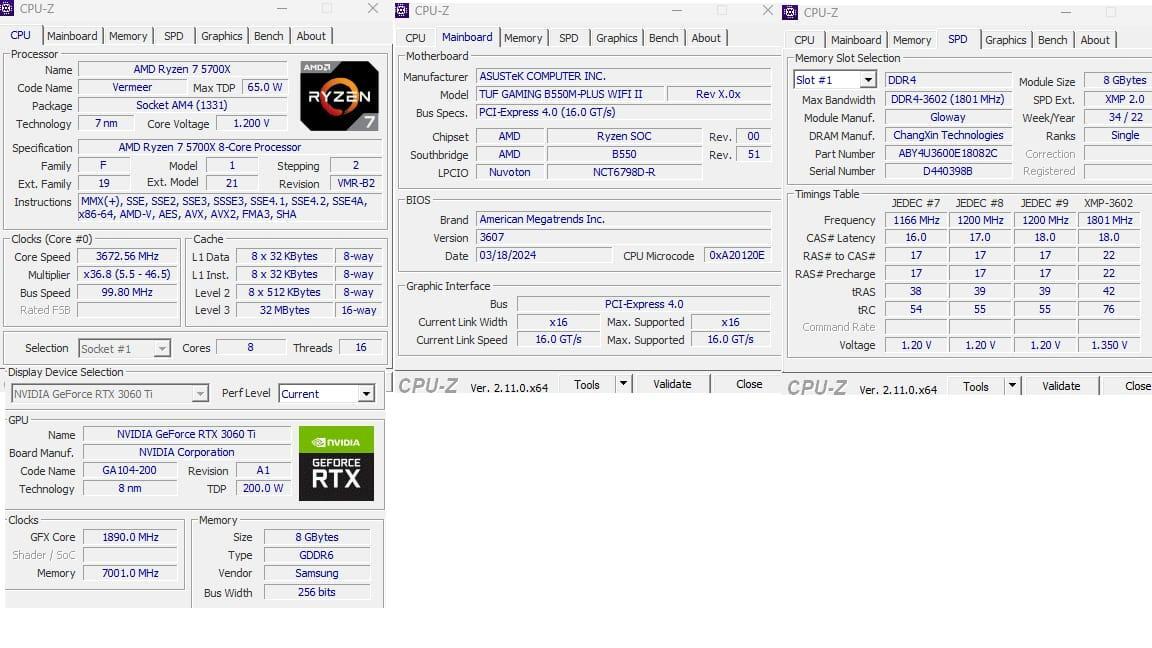This screenshot has height=648, width=1152.
Task: Click the module manufacturer 'Gloway'
Action: 948,118
